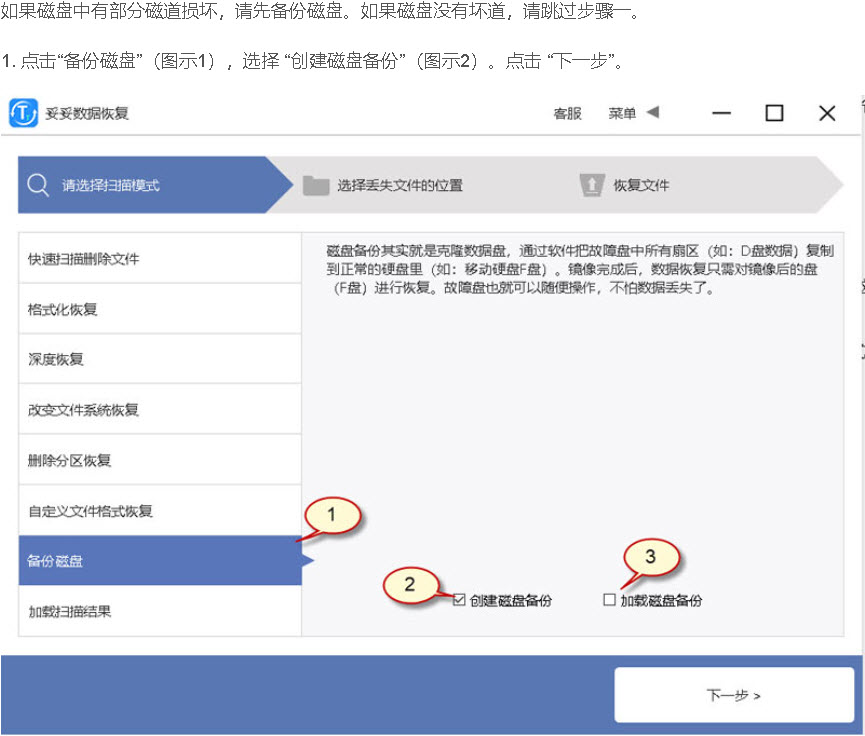Choose 改变文件系统恢复 scan mode
The image size is (865, 736).
click(x=160, y=409)
